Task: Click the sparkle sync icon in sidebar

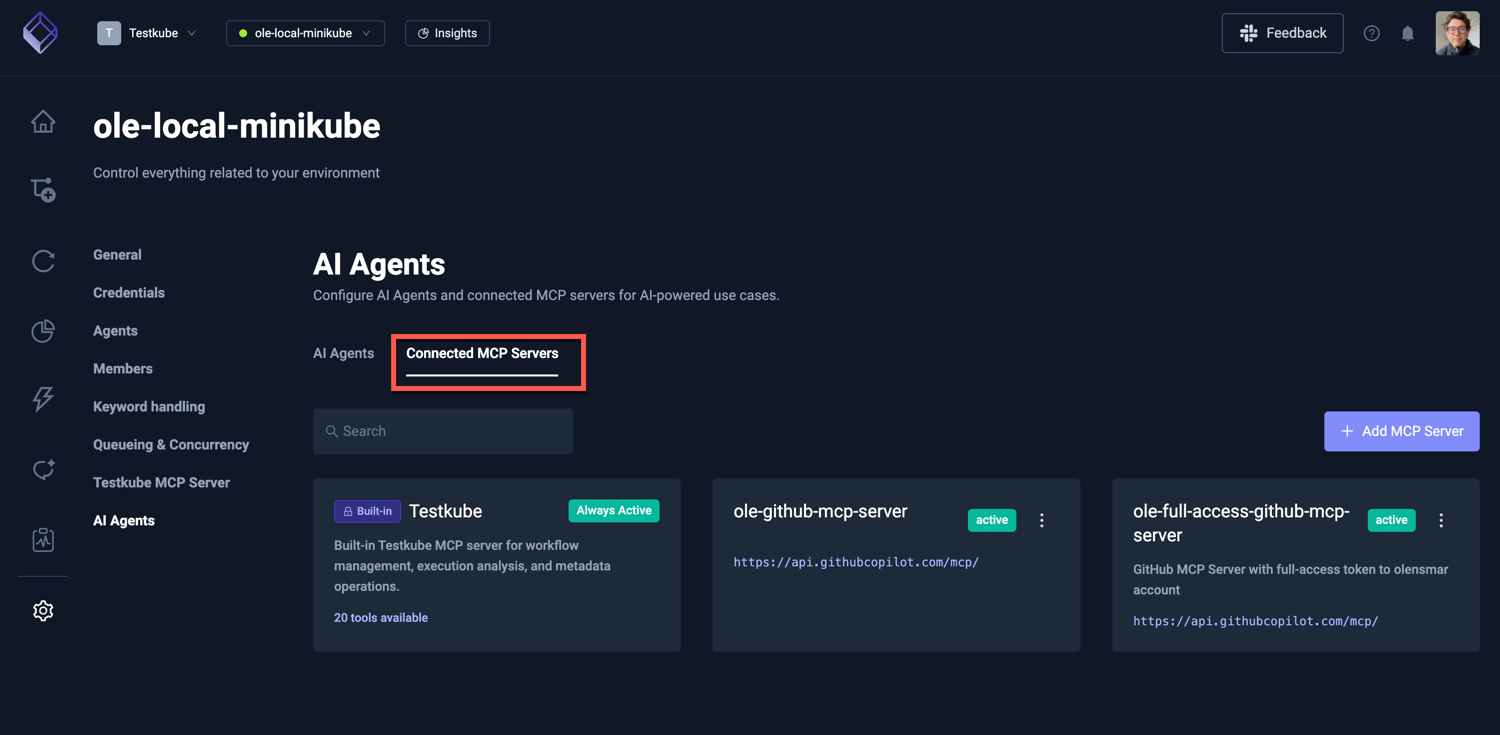Action: (43, 469)
